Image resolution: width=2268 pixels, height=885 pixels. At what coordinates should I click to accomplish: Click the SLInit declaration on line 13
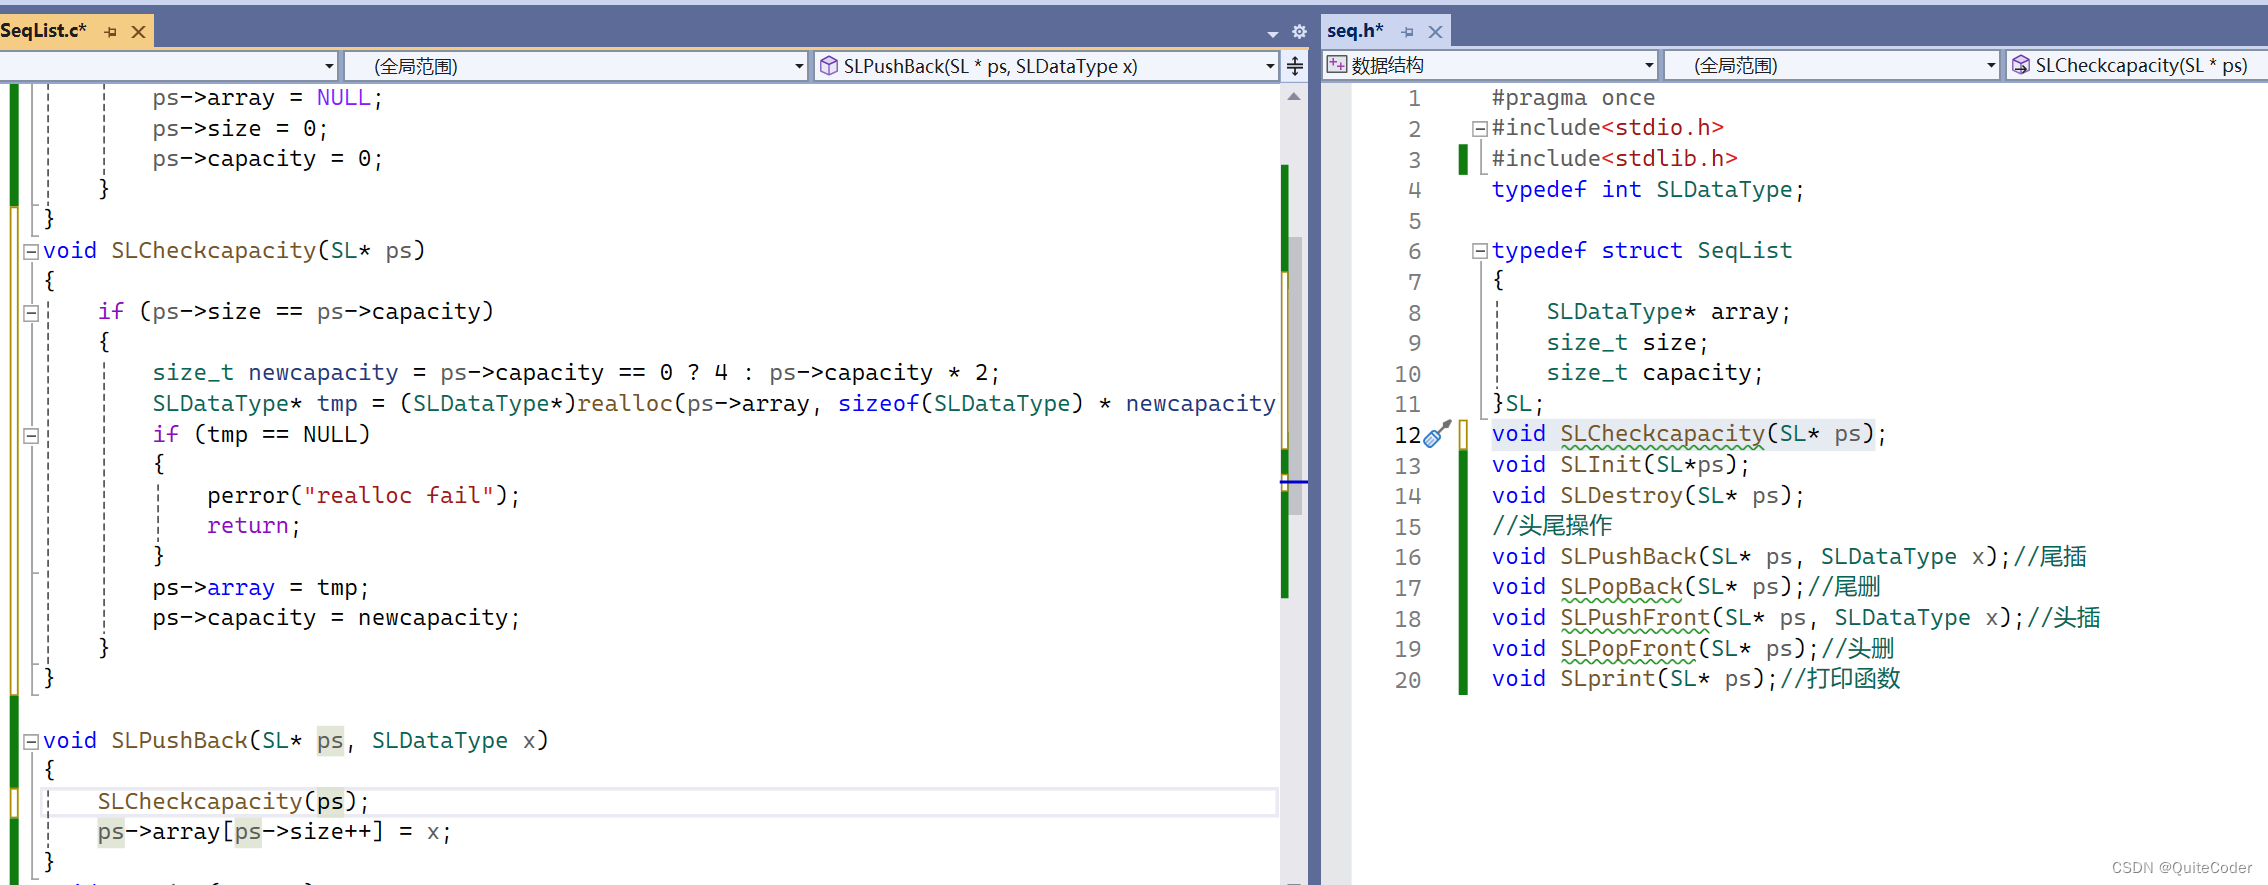(1621, 465)
